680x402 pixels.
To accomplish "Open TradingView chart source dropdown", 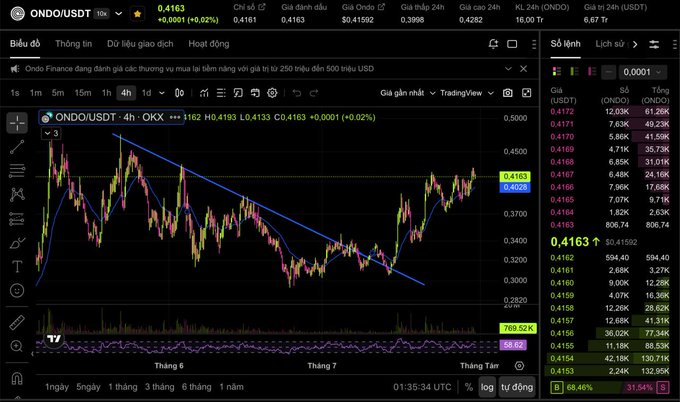I will coord(467,93).
